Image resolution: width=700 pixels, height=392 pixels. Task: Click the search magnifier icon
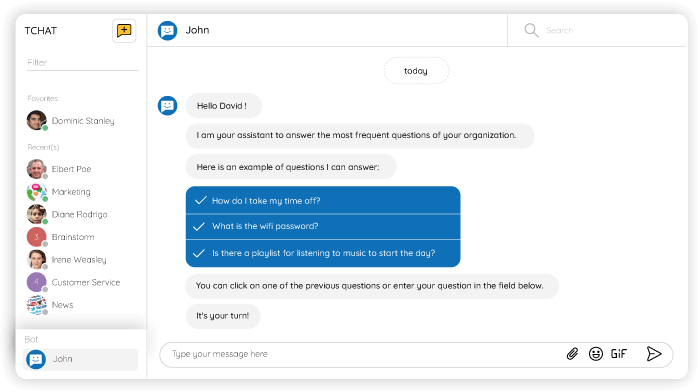coord(531,30)
